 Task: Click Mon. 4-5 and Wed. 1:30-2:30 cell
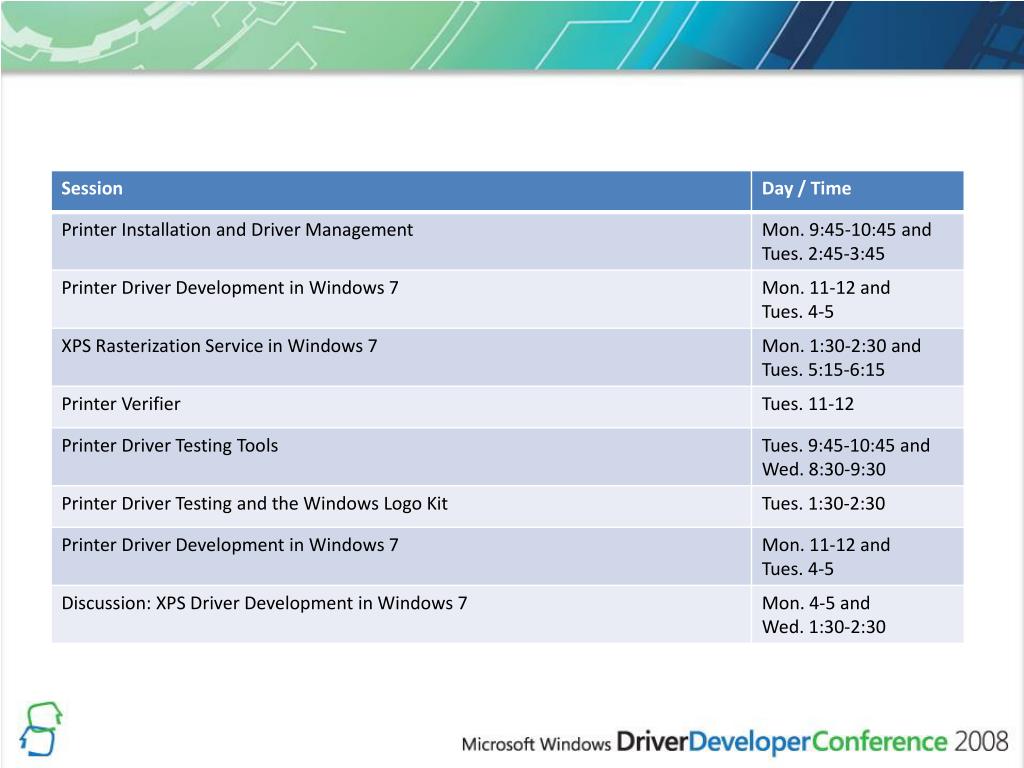point(857,614)
